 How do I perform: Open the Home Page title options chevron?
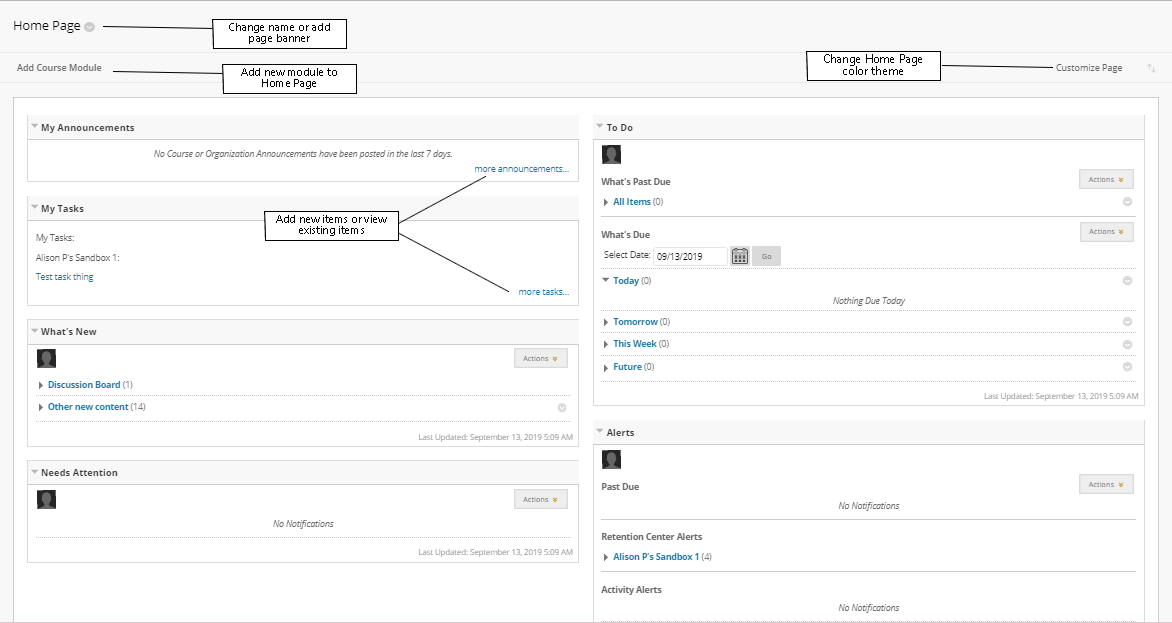pyautogui.click(x=90, y=27)
